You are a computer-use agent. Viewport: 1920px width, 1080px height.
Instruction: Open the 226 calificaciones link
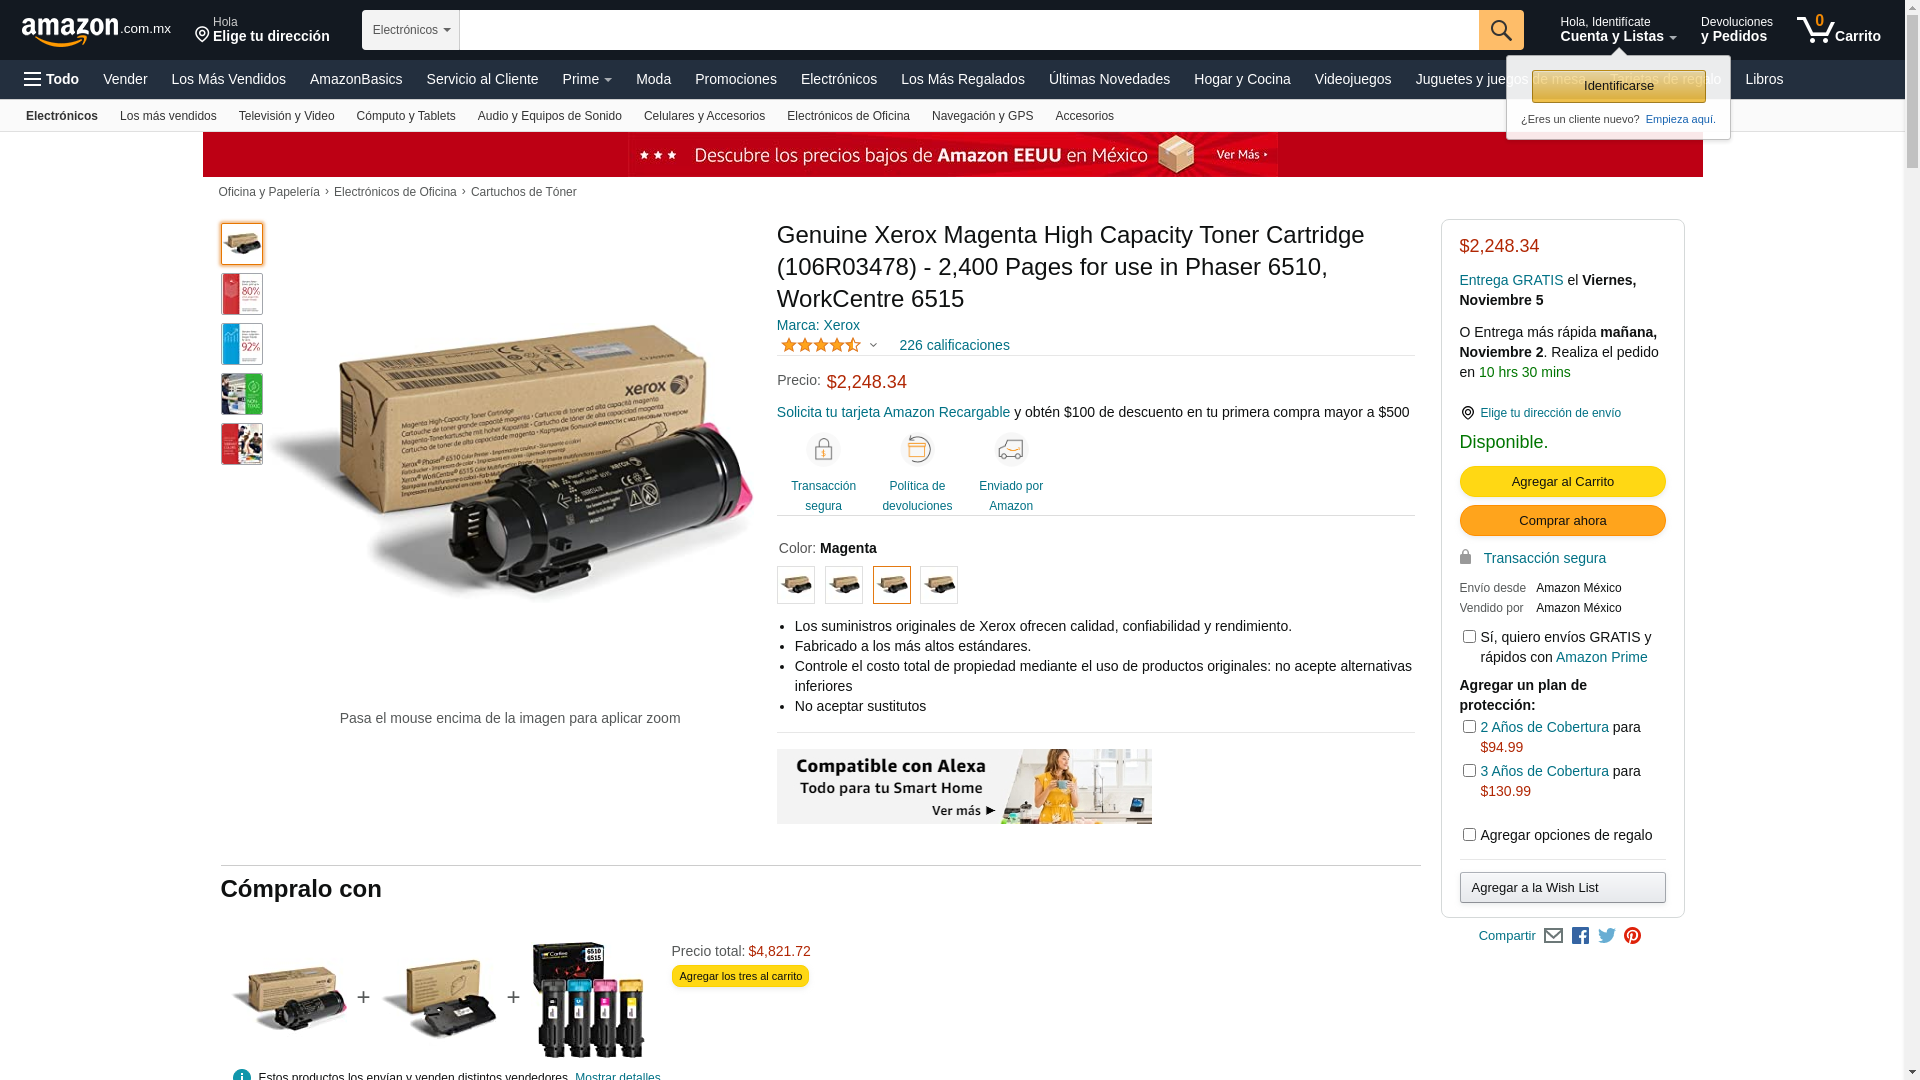954,345
